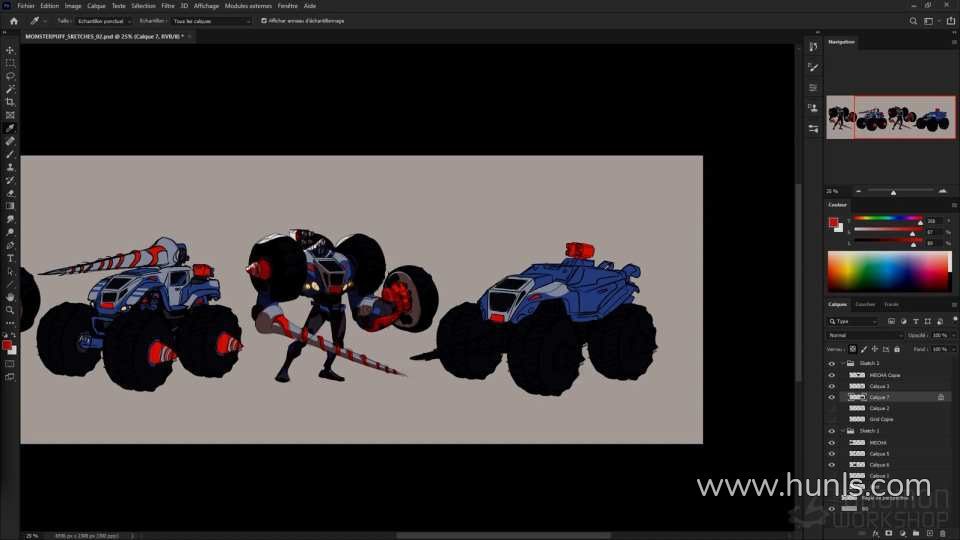The image size is (960, 540).
Task: Click the Navigation panel canvas thumbnail
Action: [x=890, y=117]
